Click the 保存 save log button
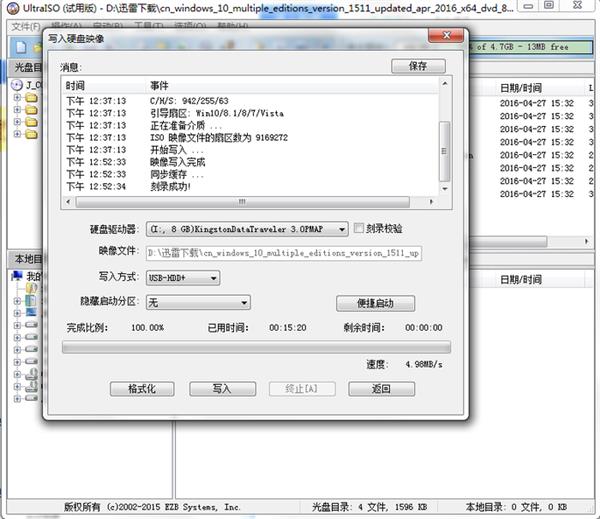Viewport: 600px width, 519px height. [x=418, y=66]
